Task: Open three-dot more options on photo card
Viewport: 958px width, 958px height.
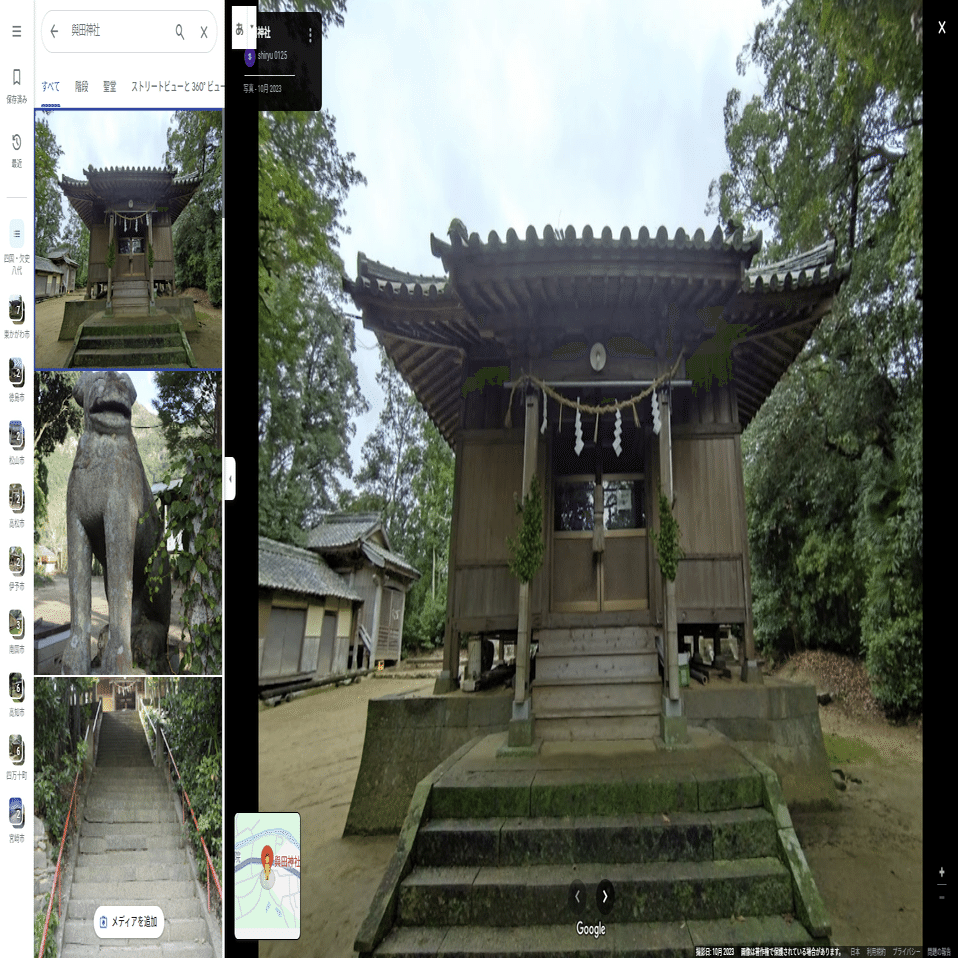Action: pyautogui.click(x=310, y=35)
